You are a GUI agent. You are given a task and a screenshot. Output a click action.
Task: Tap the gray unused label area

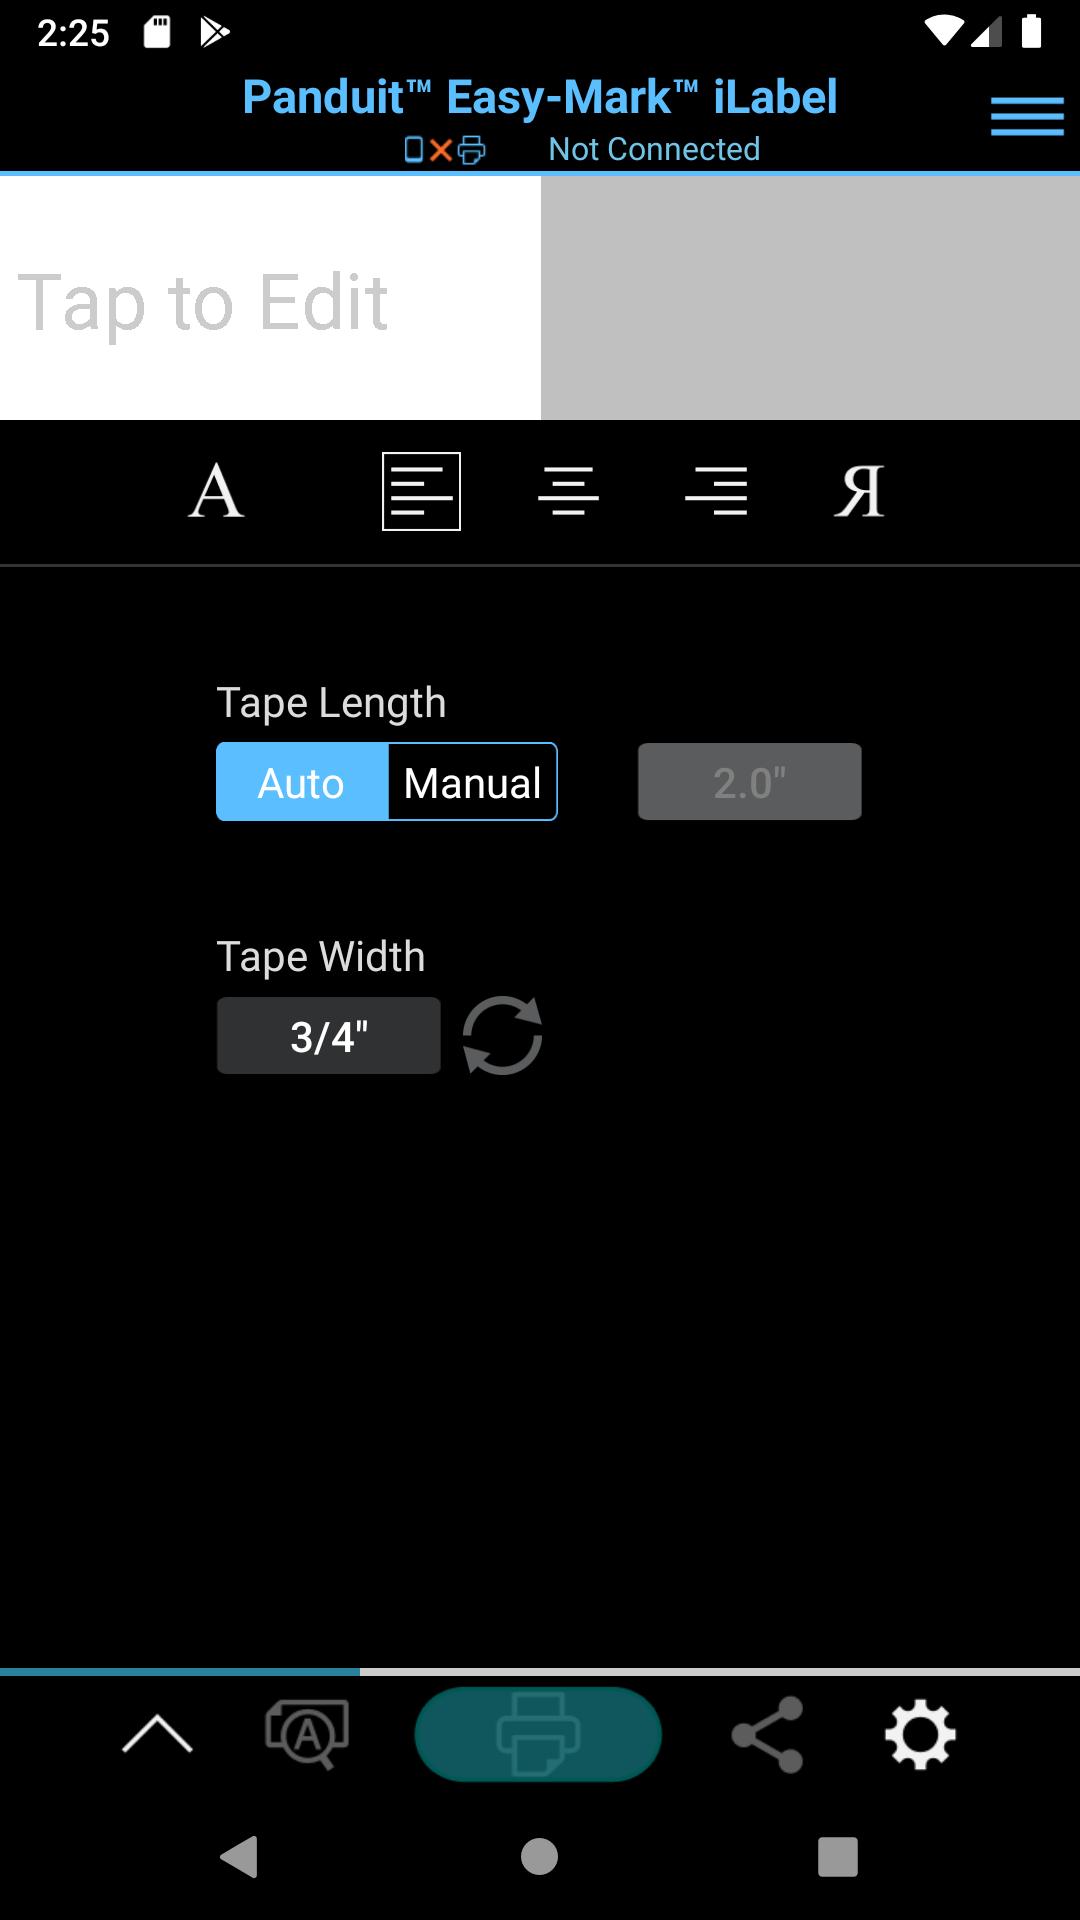pos(810,298)
